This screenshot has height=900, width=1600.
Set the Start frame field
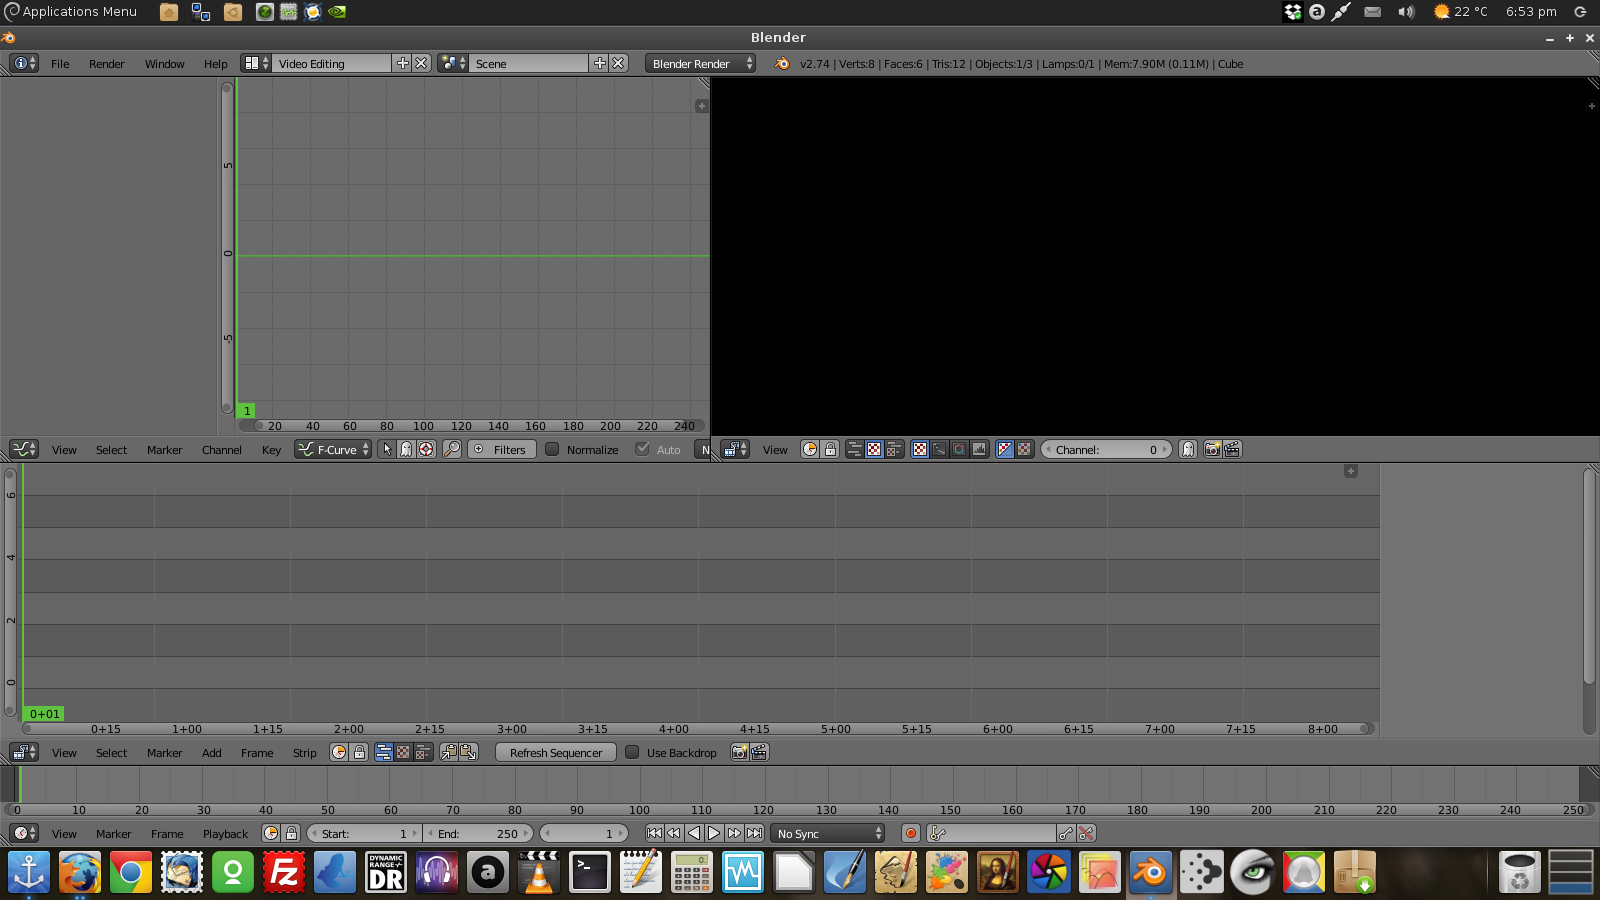coord(364,833)
